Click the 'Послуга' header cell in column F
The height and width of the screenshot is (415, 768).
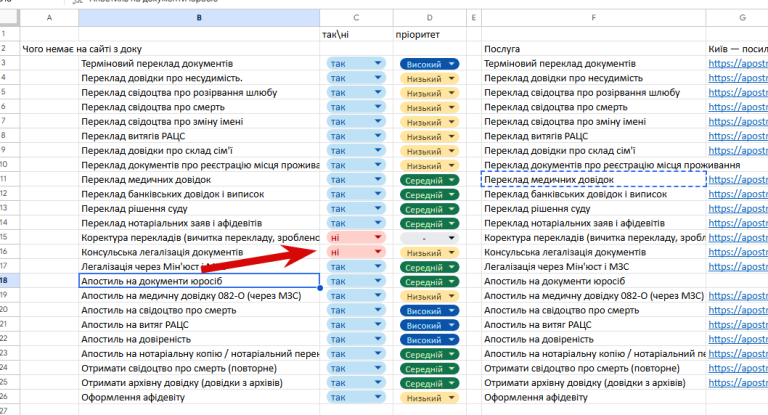click(x=594, y=49)
